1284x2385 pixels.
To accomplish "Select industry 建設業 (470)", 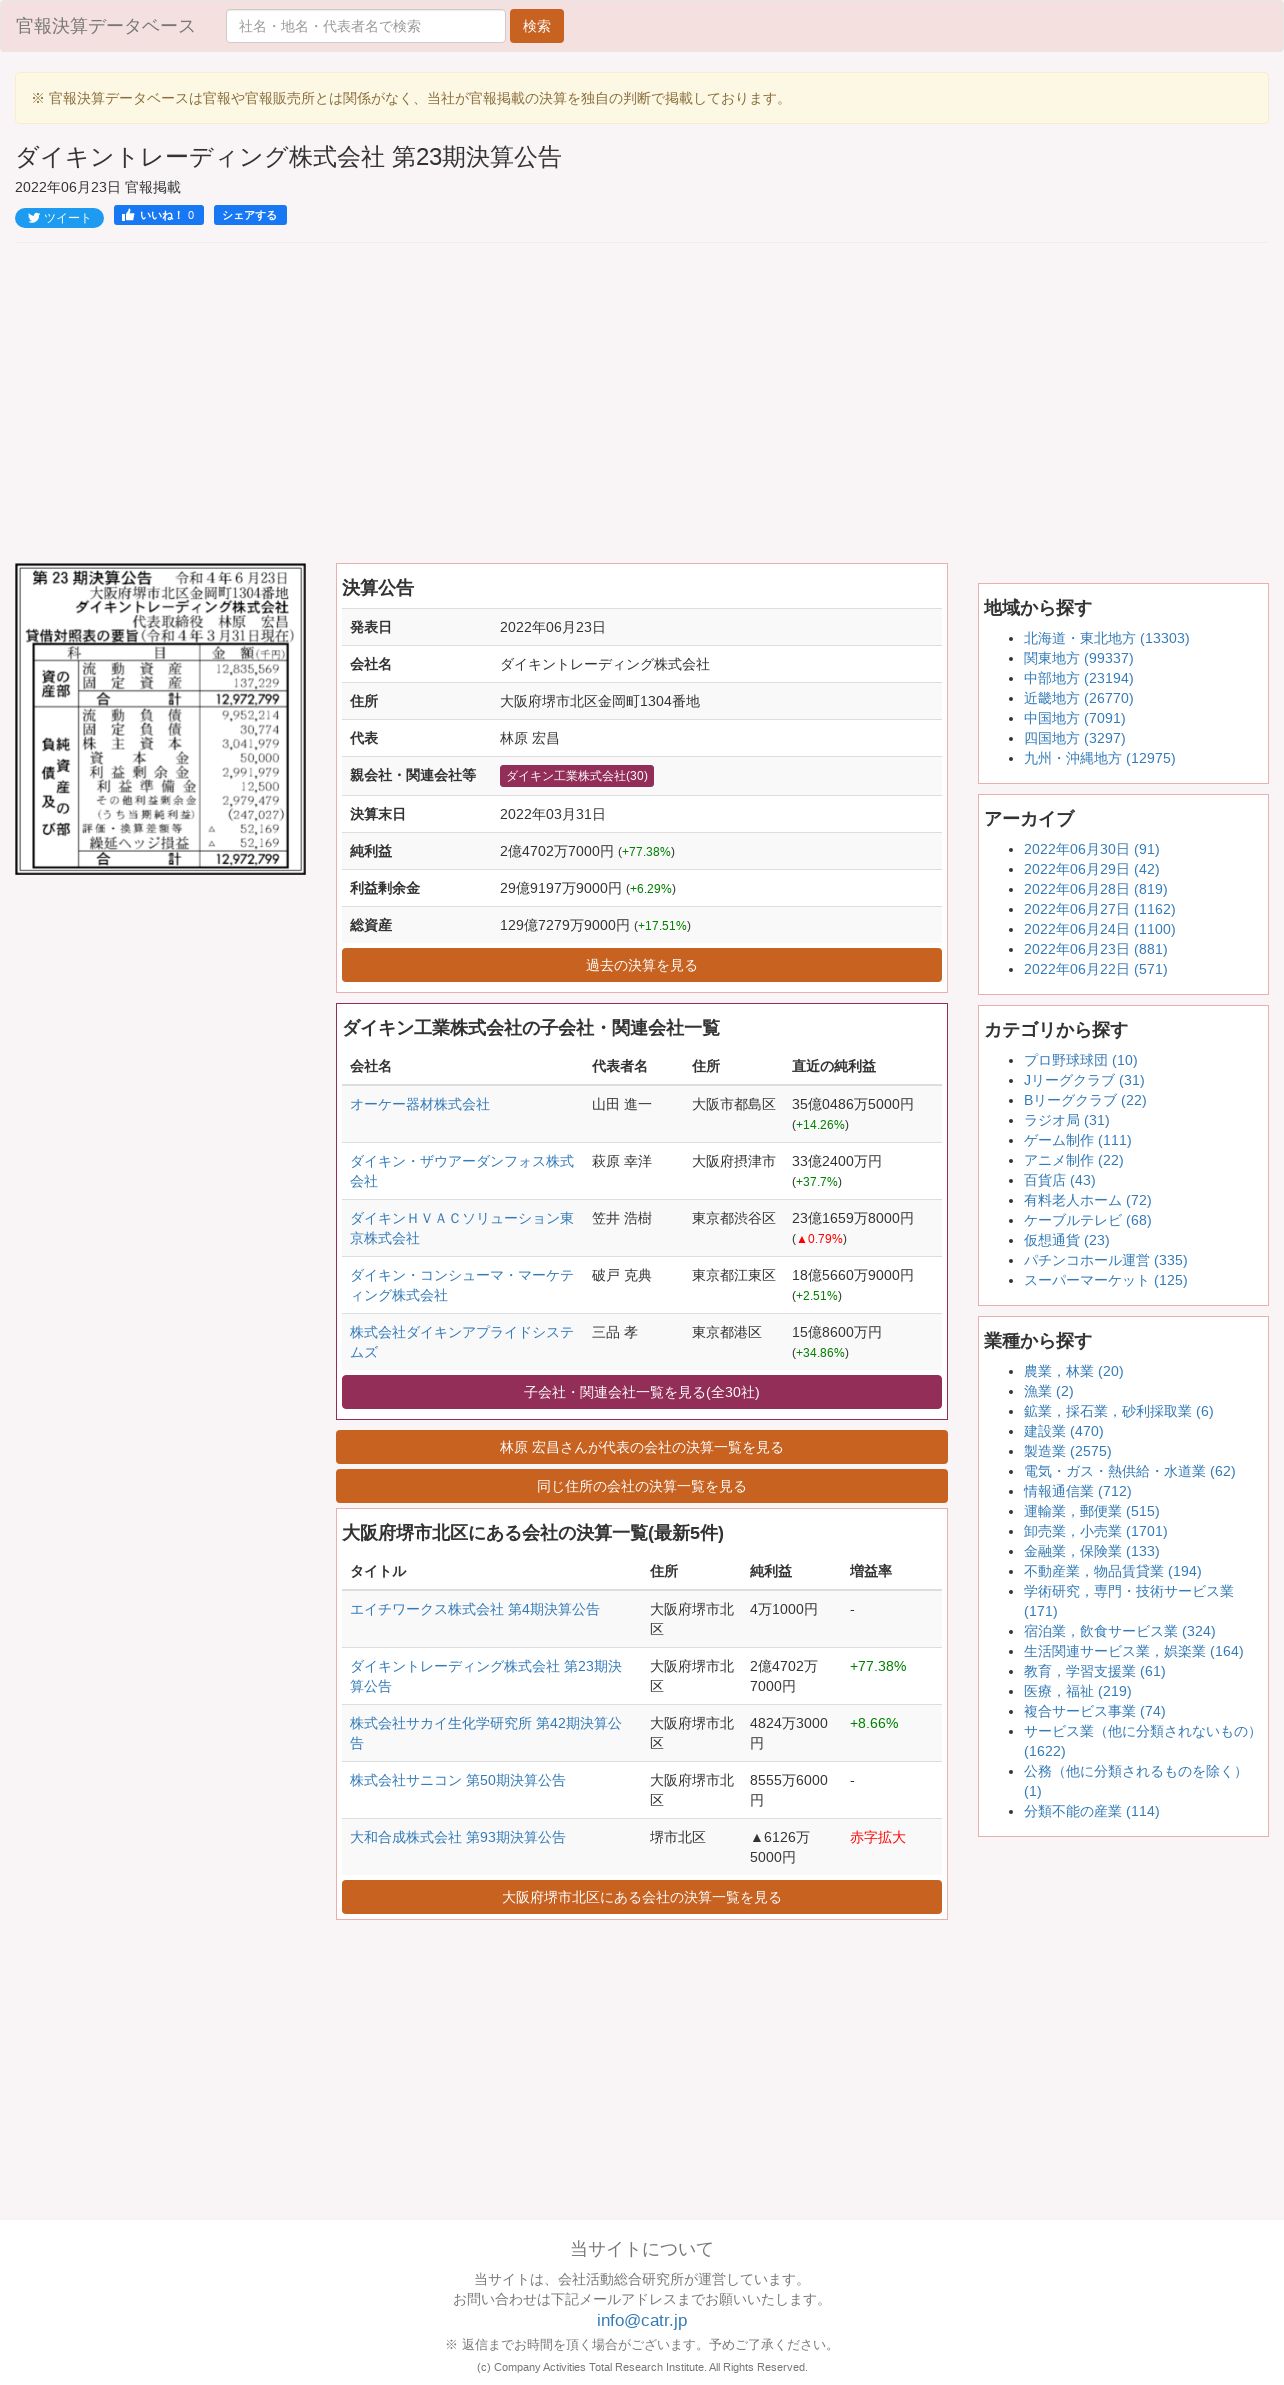I will coord(1063,1431).
